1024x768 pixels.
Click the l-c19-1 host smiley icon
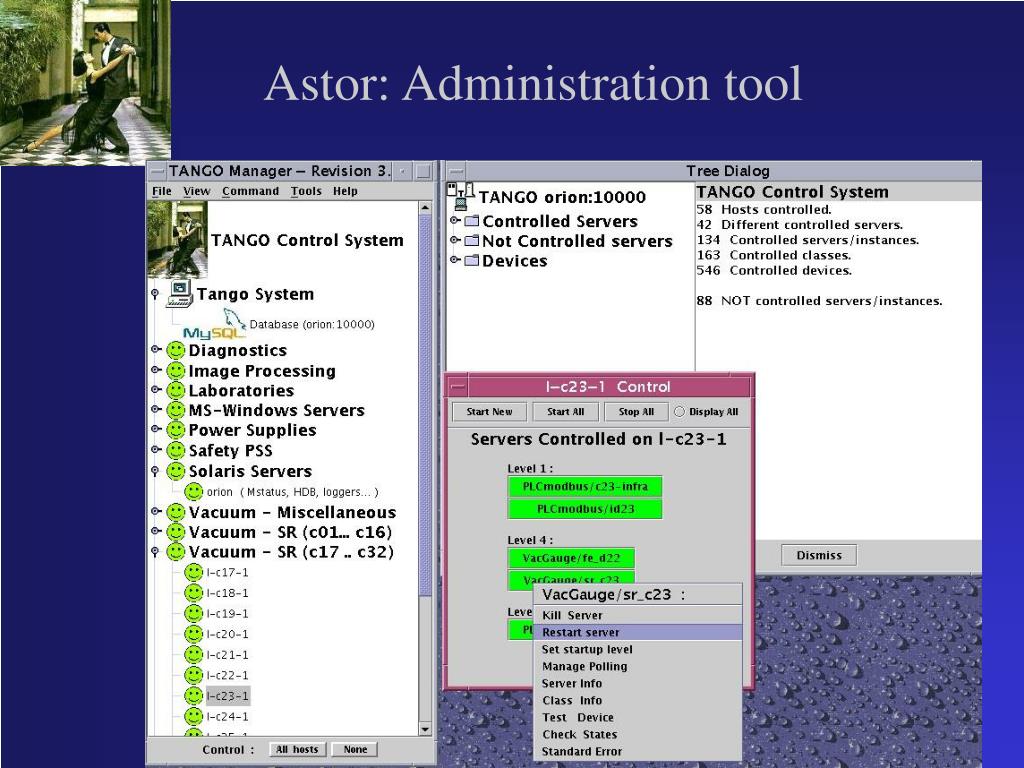193,614
